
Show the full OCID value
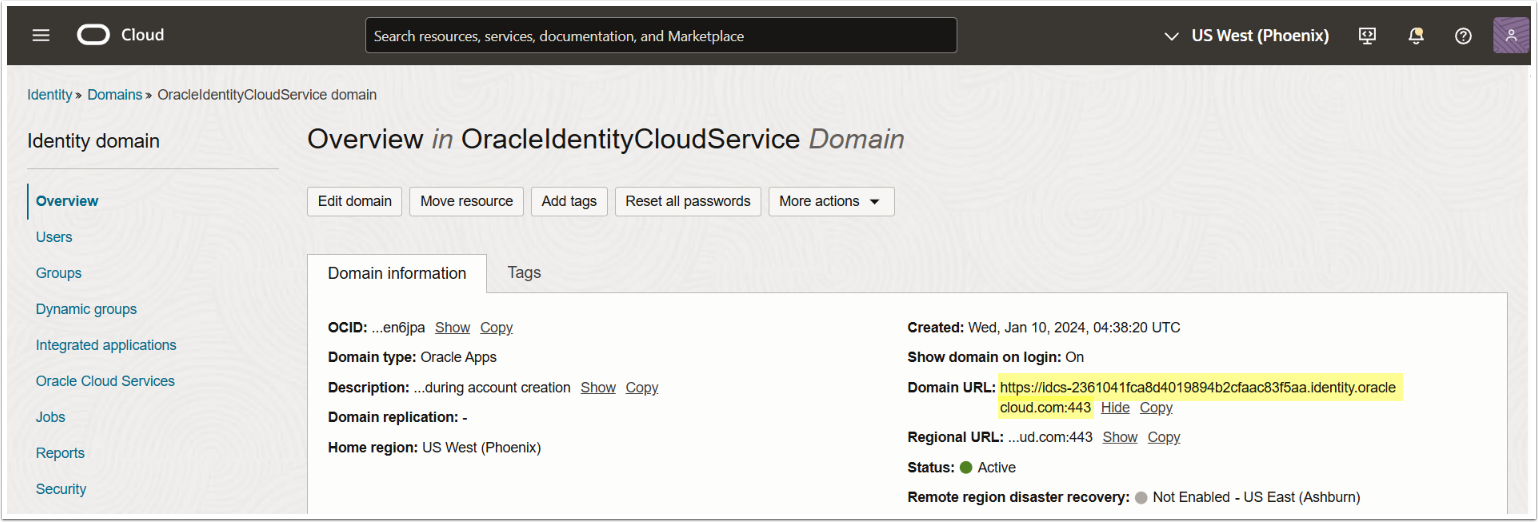pyautogui.click(x=452, y=327)
